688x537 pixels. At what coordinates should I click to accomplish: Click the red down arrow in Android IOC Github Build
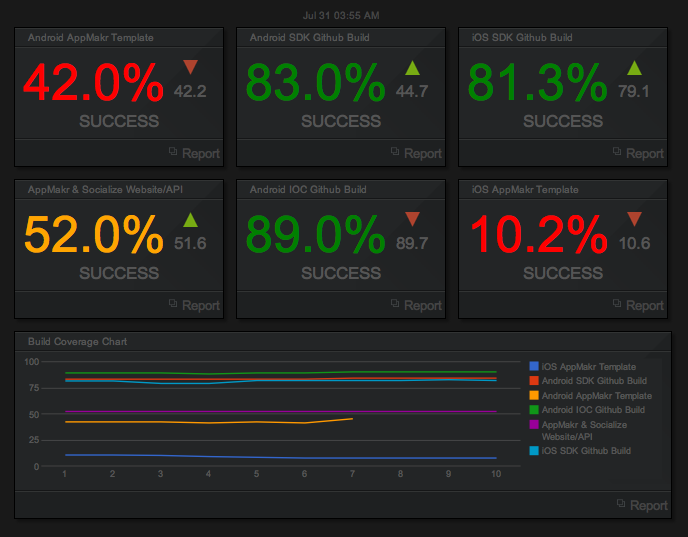(412, 220)
